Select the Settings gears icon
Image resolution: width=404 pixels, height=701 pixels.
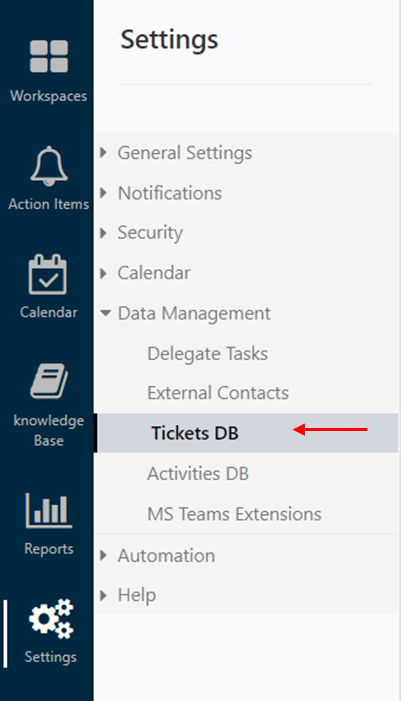point(51,619)
